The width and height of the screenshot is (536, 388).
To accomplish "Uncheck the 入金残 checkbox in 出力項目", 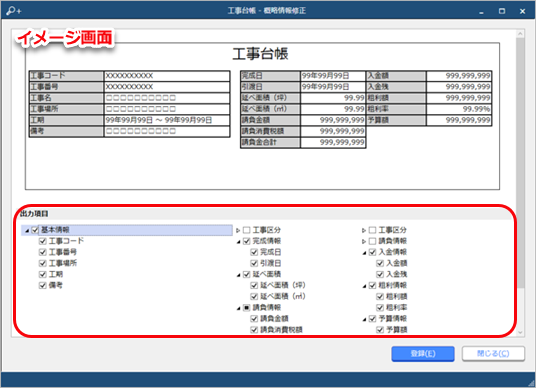I will click(x=380, y=275).
